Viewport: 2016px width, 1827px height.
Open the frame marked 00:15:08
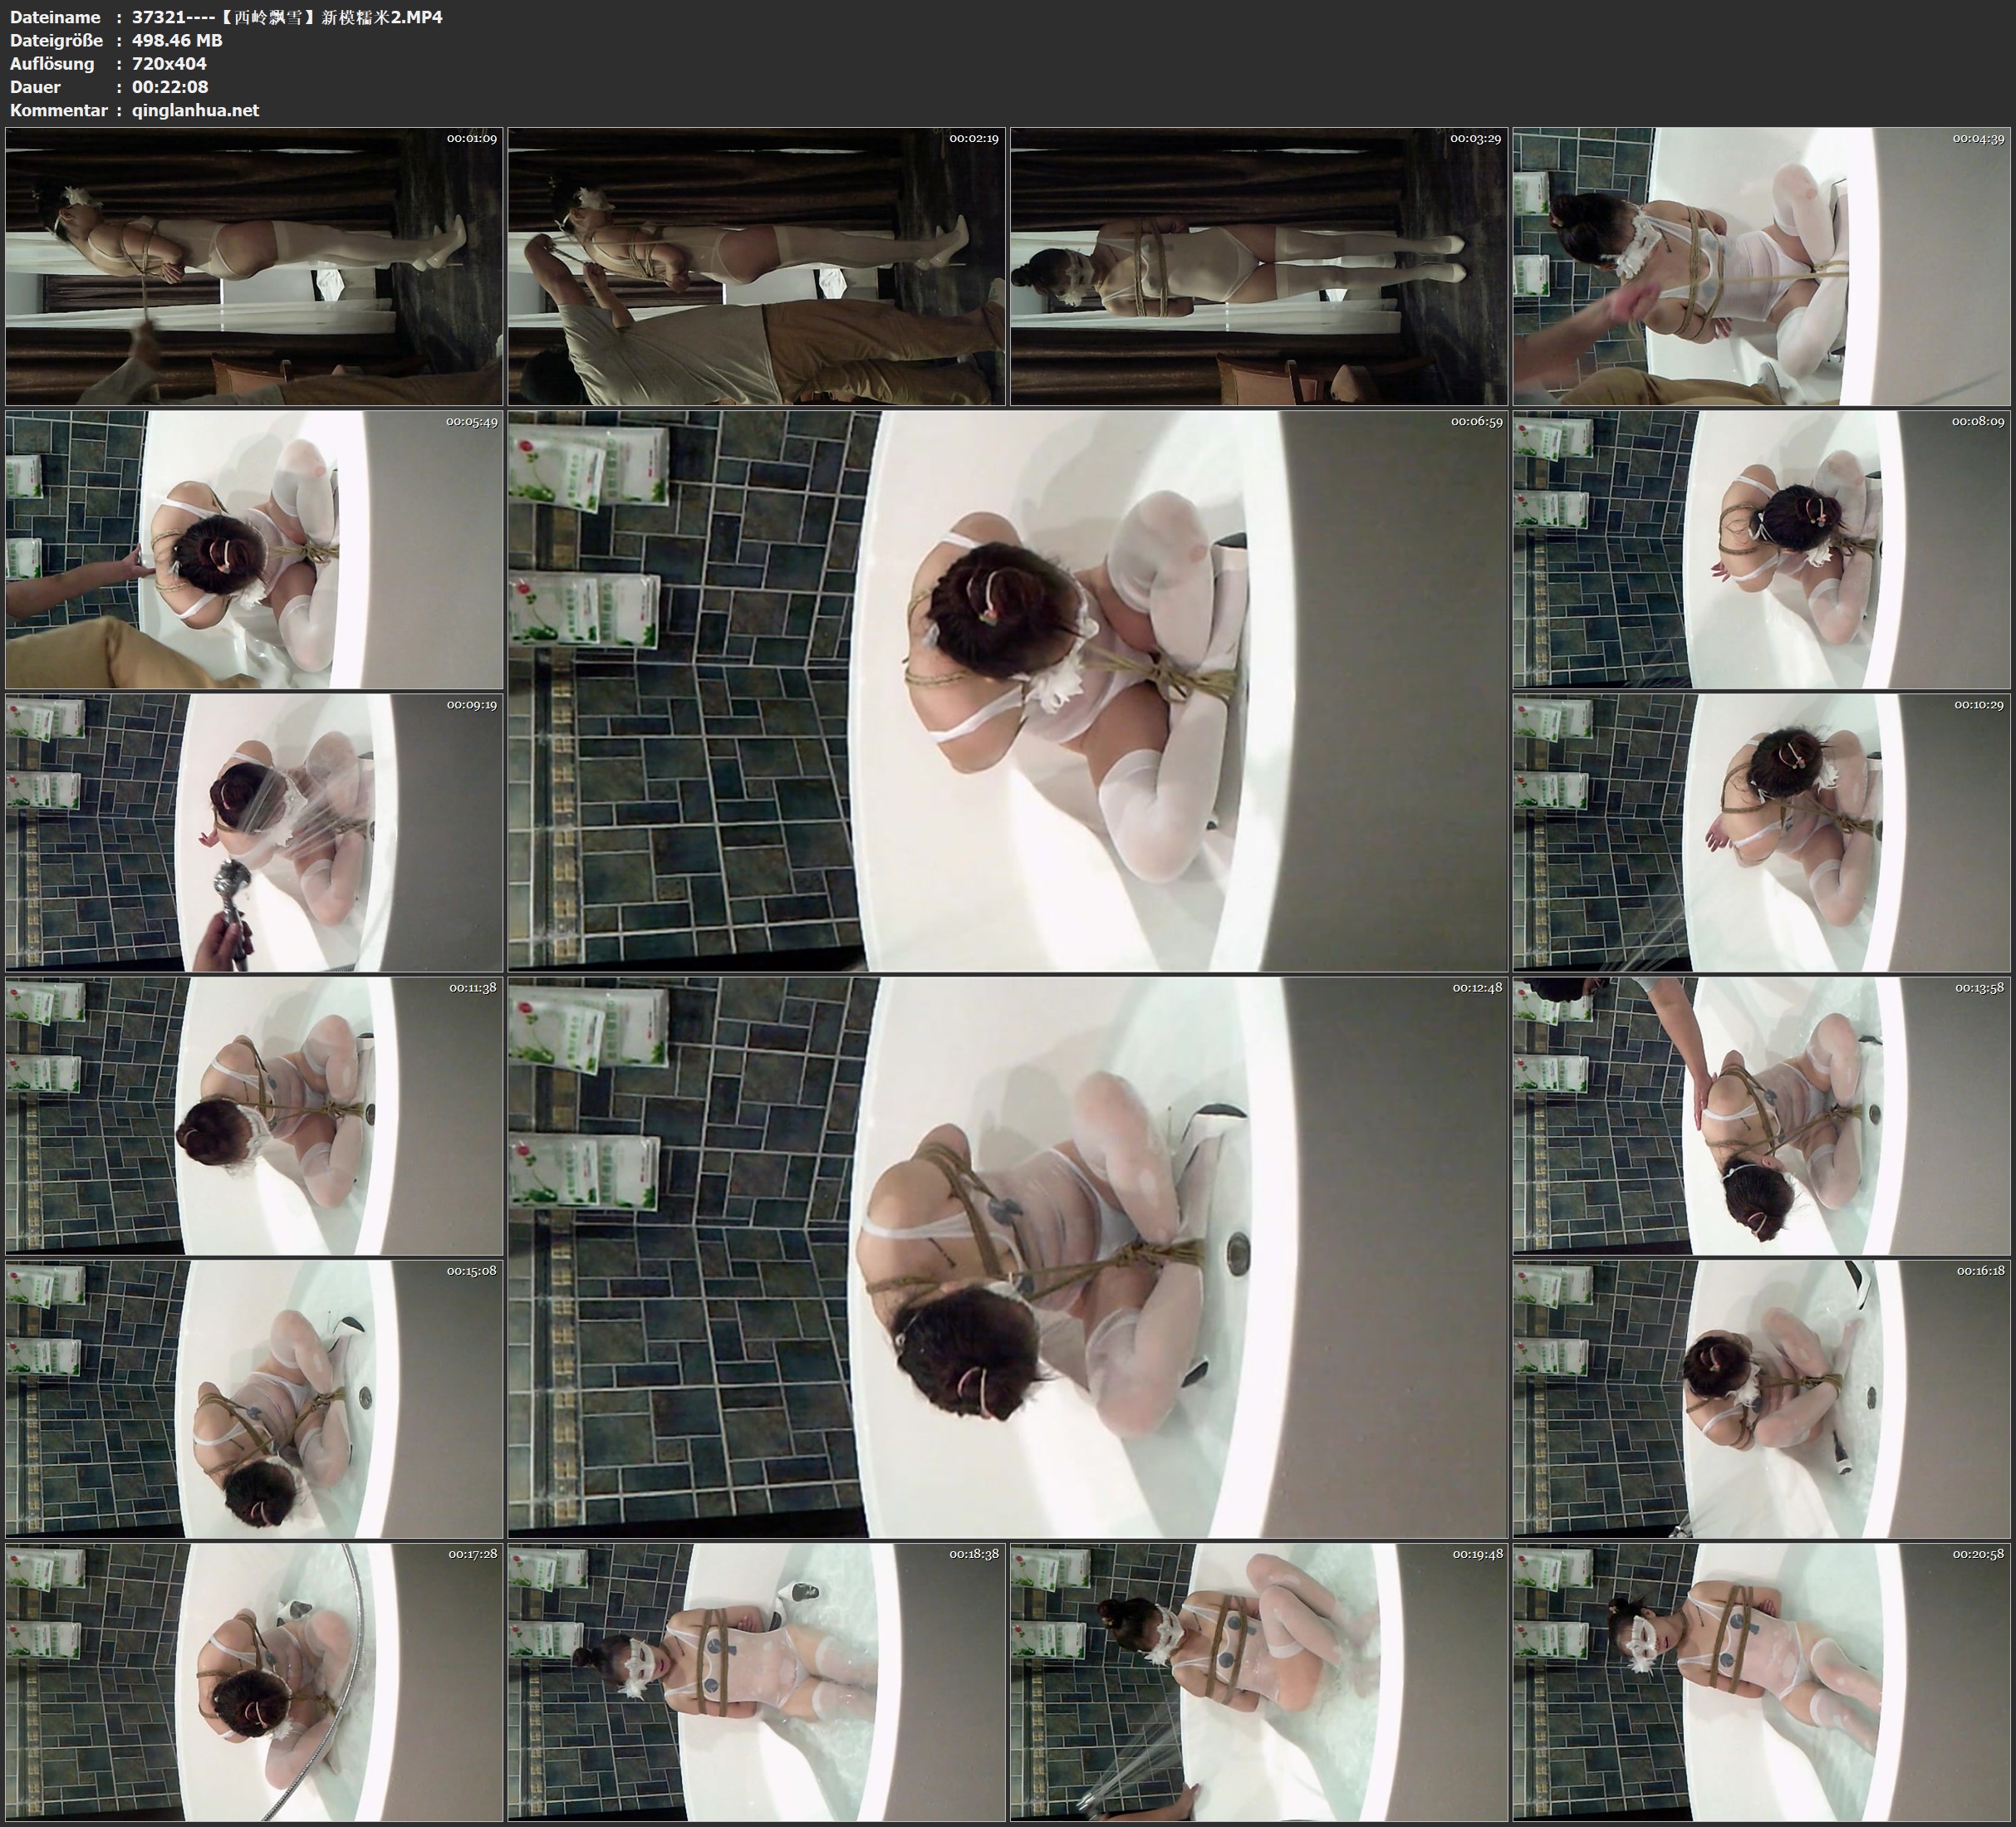coord(254,1398)
